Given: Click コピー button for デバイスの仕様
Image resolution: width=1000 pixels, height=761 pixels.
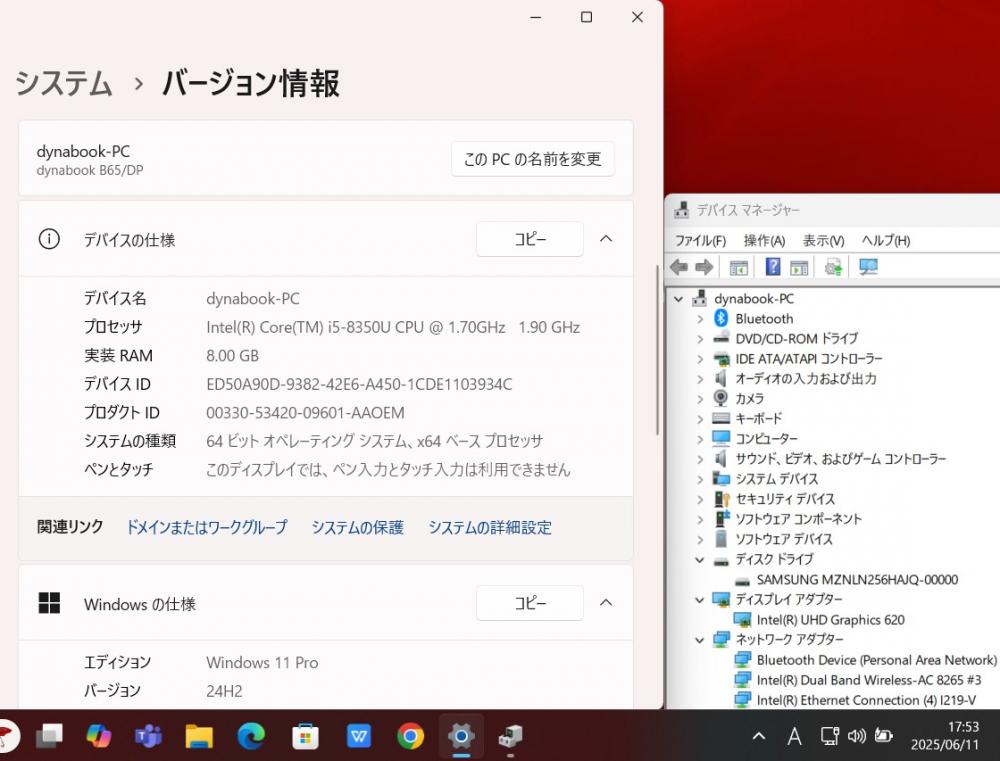Looking at the screenshot, I should pos(530,239).
